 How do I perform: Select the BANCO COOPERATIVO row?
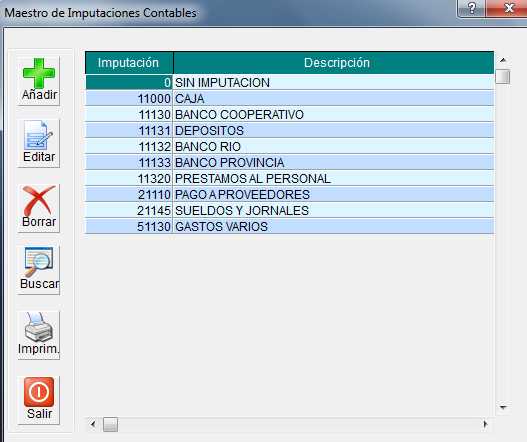290,115
